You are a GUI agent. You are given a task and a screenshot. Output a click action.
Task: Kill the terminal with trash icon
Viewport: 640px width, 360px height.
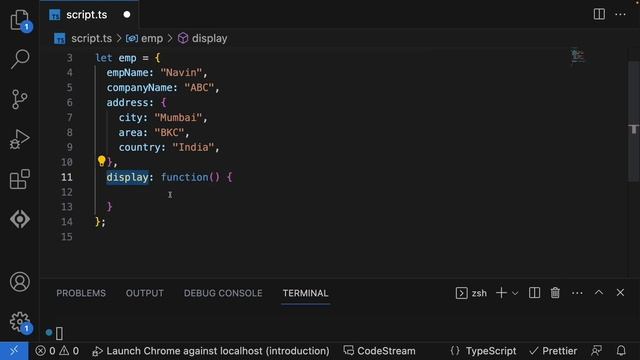pos(555,293)
